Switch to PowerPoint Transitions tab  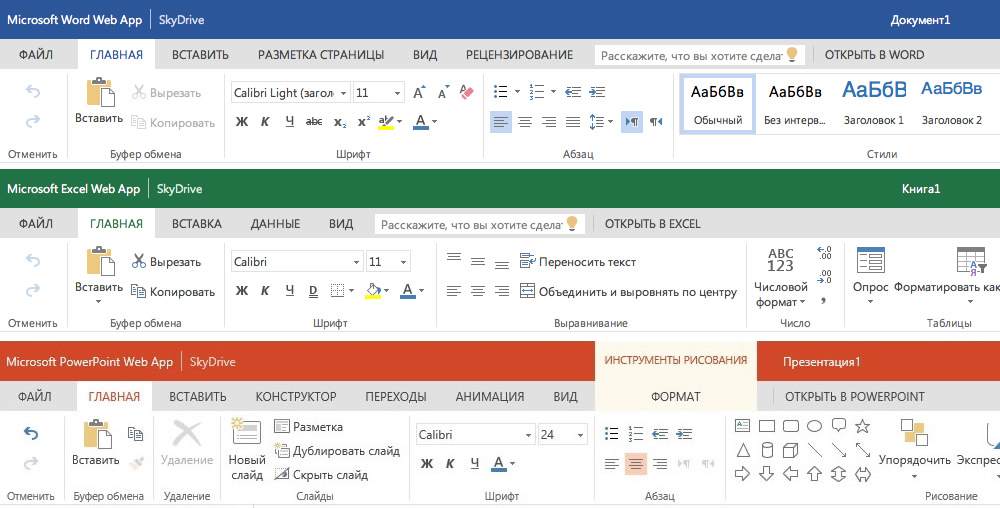[395, 396]
